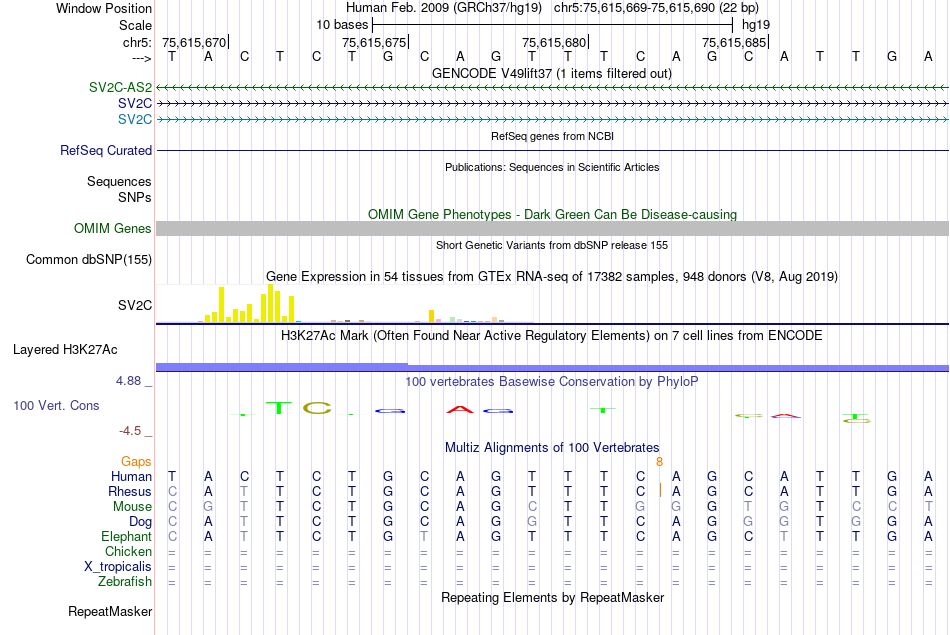Click the 4.88 conservation scale value
Viewport: 950px width, 635px height.
coord(128,381)
